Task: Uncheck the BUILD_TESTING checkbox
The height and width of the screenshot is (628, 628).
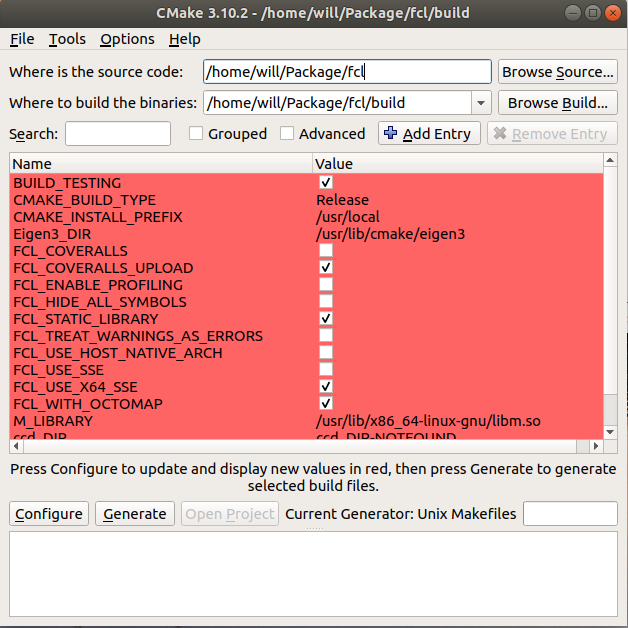Action: [x=326, y=182]
